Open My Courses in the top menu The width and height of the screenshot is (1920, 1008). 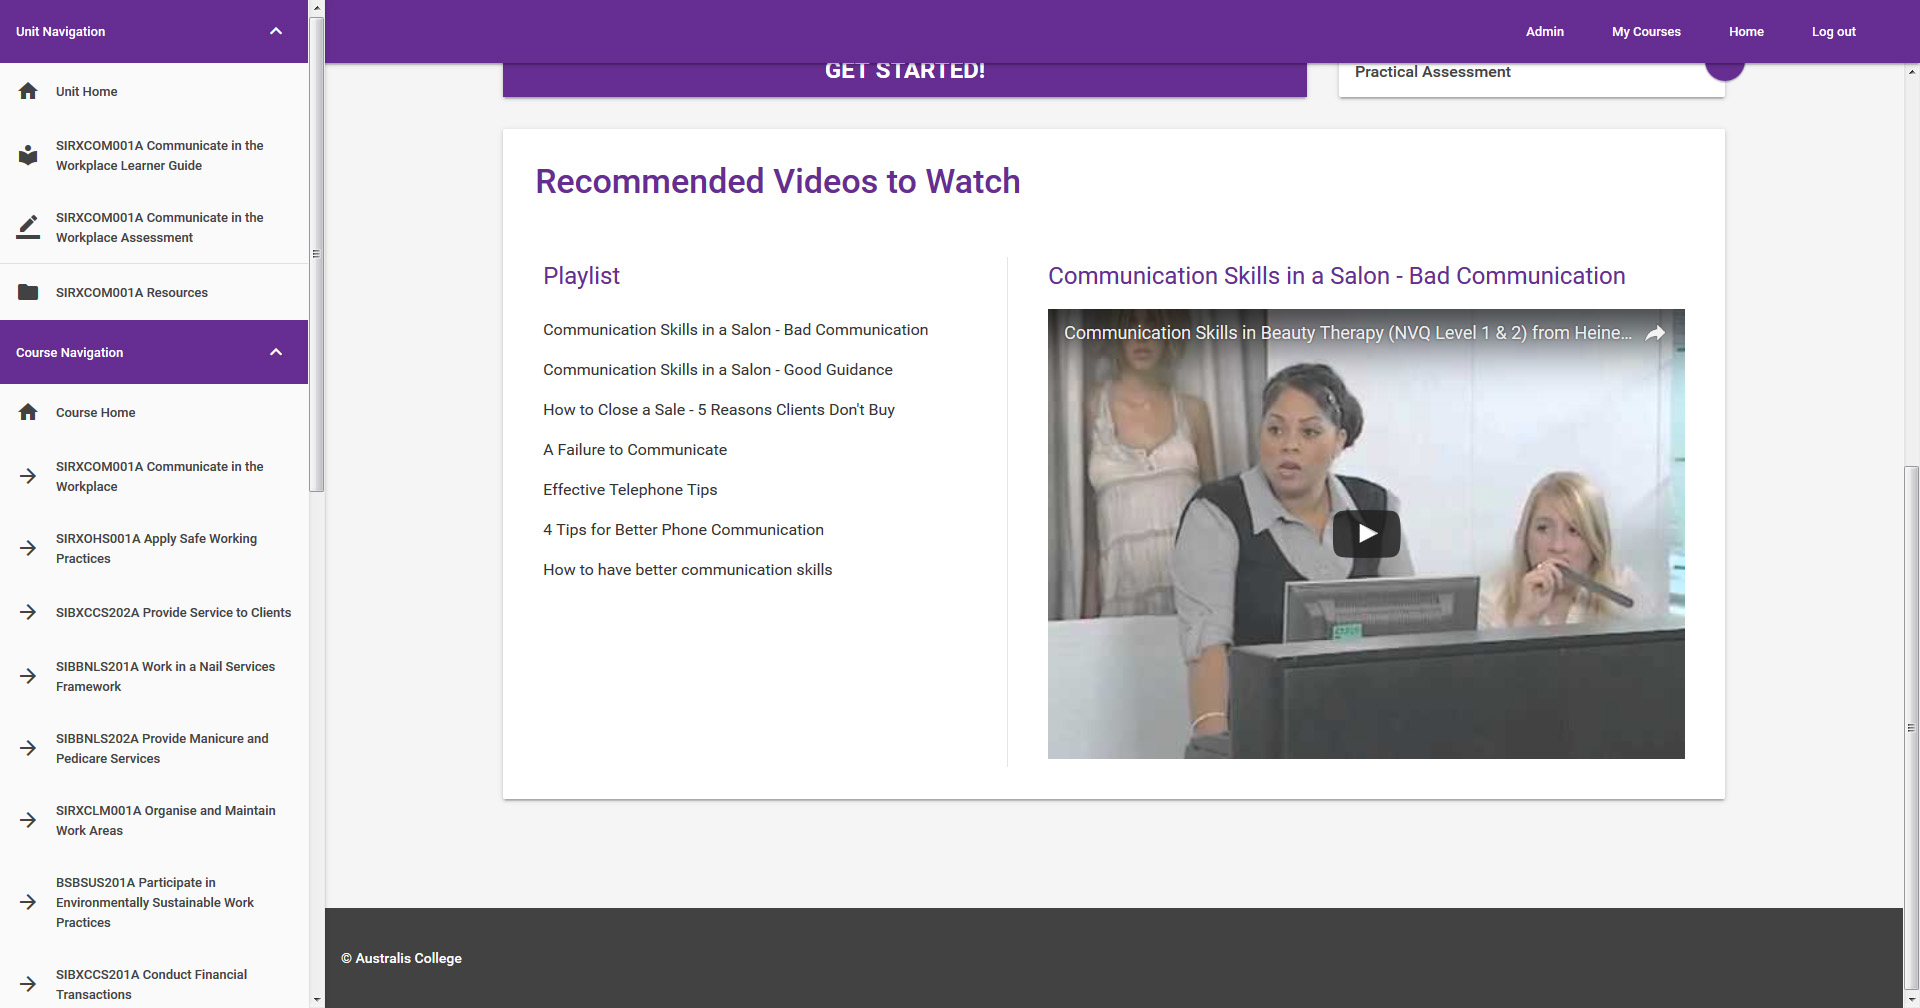[1646, 32]
